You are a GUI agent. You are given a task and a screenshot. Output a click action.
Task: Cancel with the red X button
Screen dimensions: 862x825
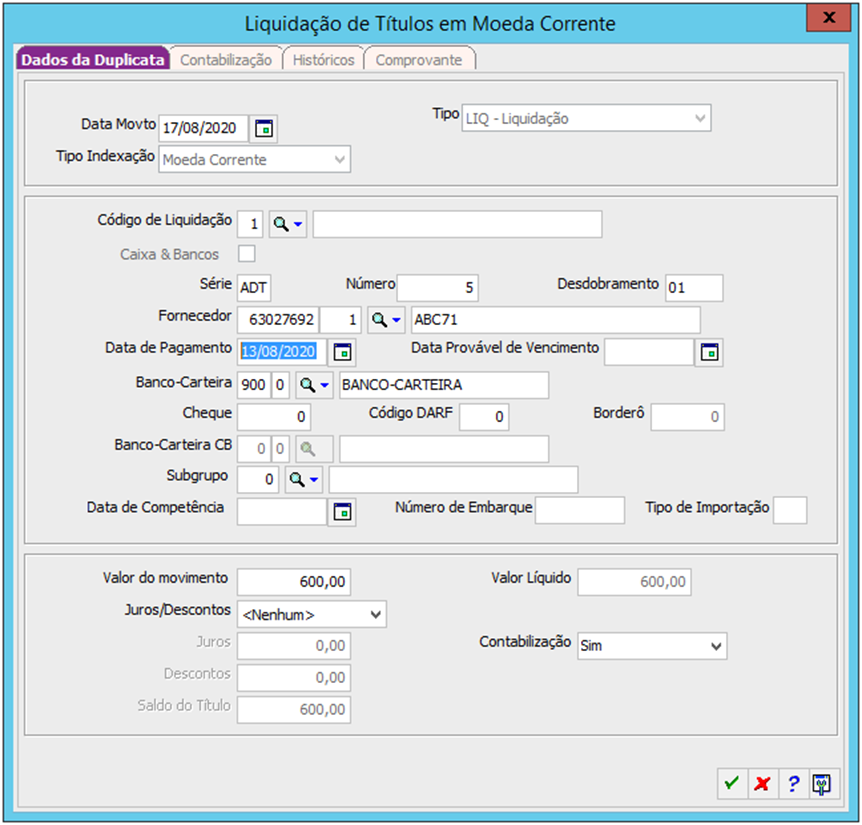tap(762, 783)
